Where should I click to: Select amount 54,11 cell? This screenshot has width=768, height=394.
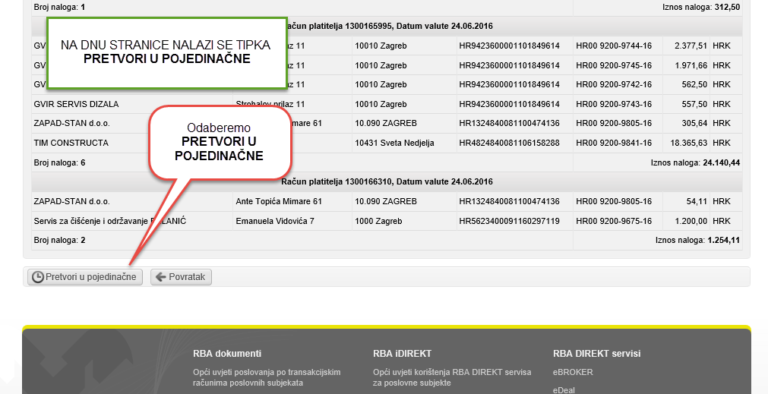point(697,201)
